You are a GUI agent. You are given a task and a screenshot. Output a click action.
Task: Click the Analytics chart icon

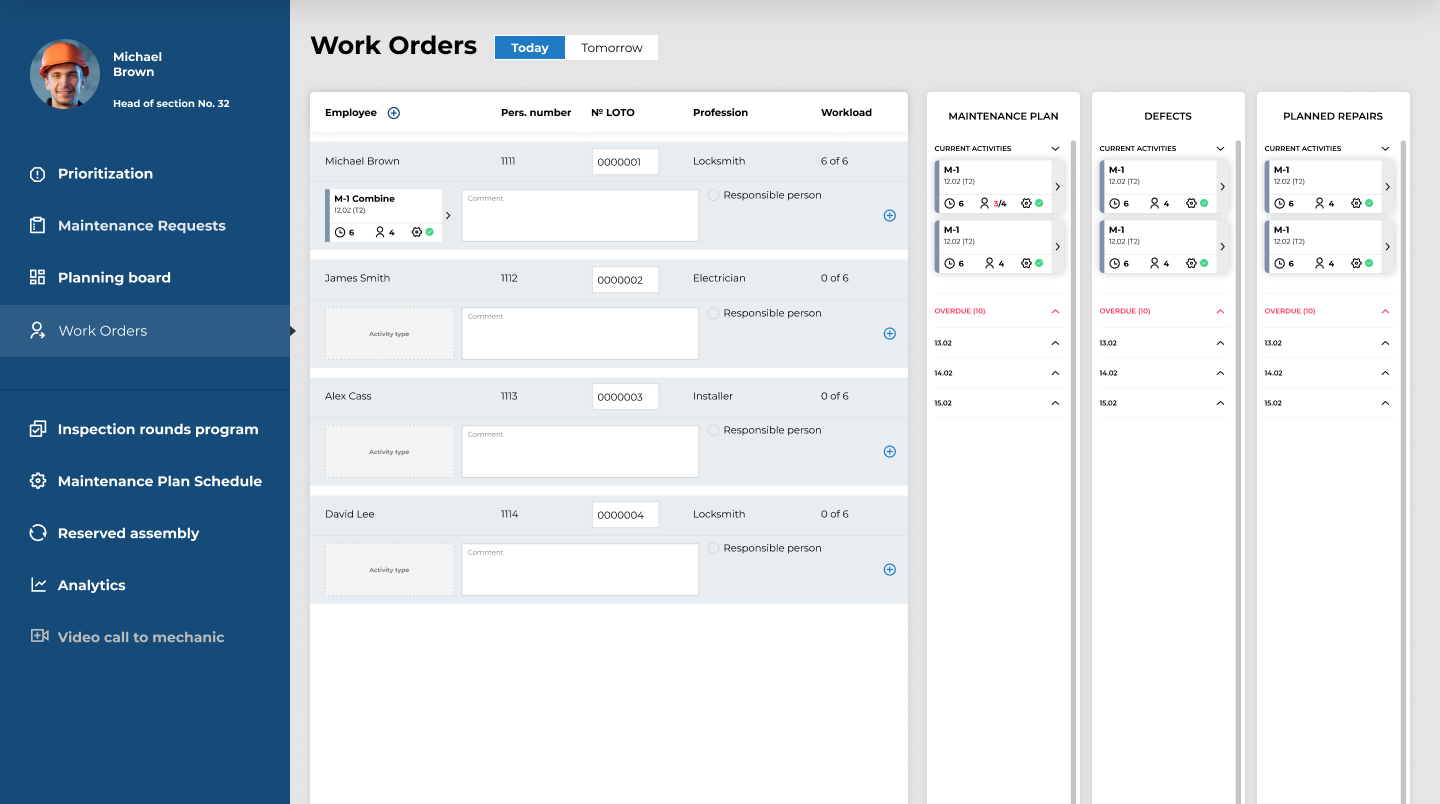[x=38, y=585]
